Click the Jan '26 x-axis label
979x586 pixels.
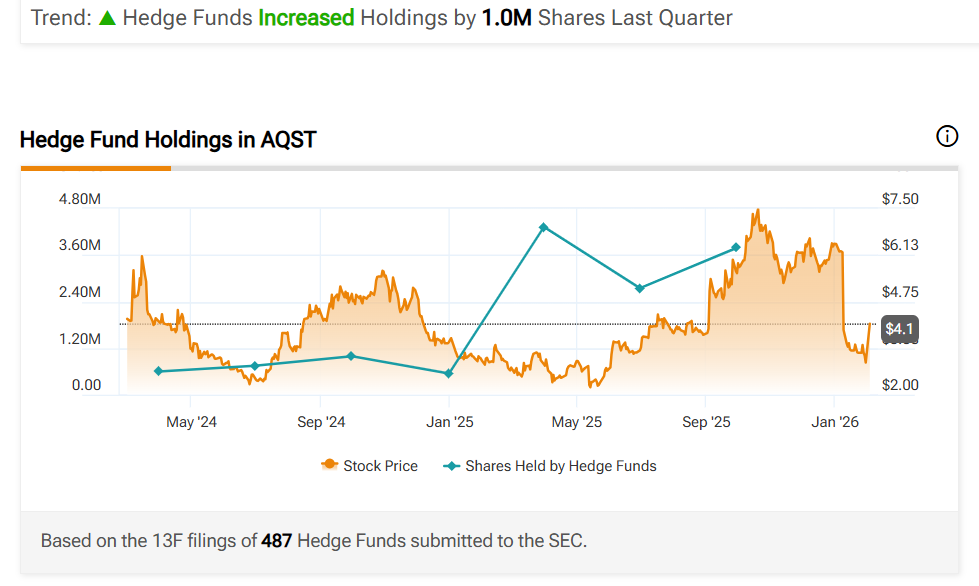pos(835,422)
